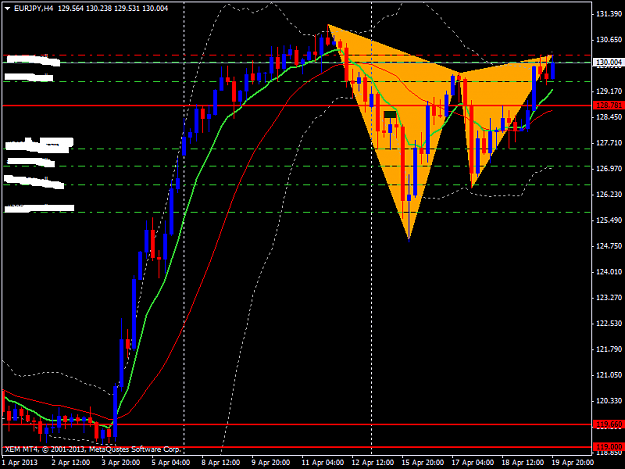The image size is (625, 469).
Task: Select the time axis label 2 Apr 12:00
Action: coord(71,462)
